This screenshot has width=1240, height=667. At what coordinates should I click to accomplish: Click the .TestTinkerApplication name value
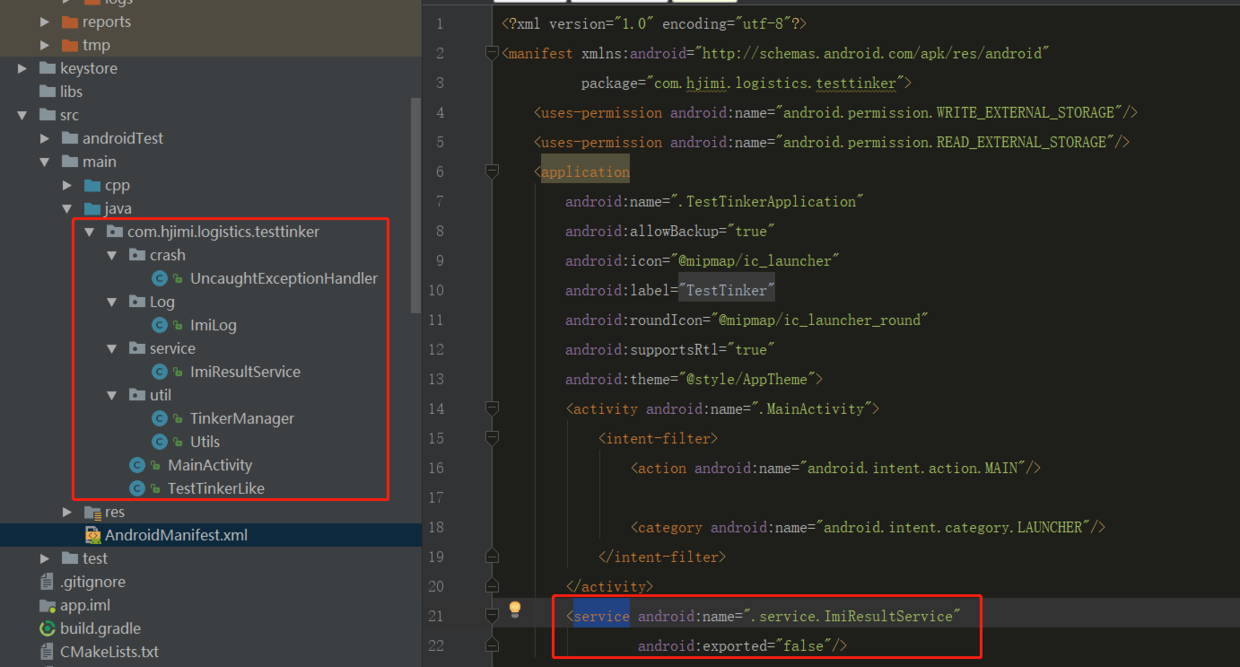click(x=767, y=201)
